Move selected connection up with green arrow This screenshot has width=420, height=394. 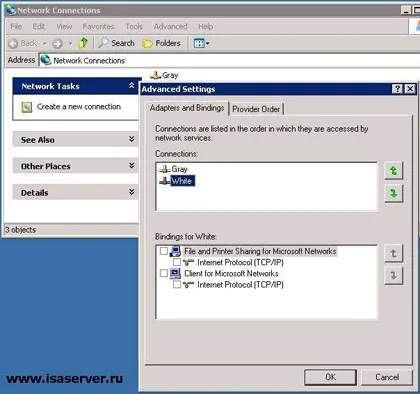point(394,171)
